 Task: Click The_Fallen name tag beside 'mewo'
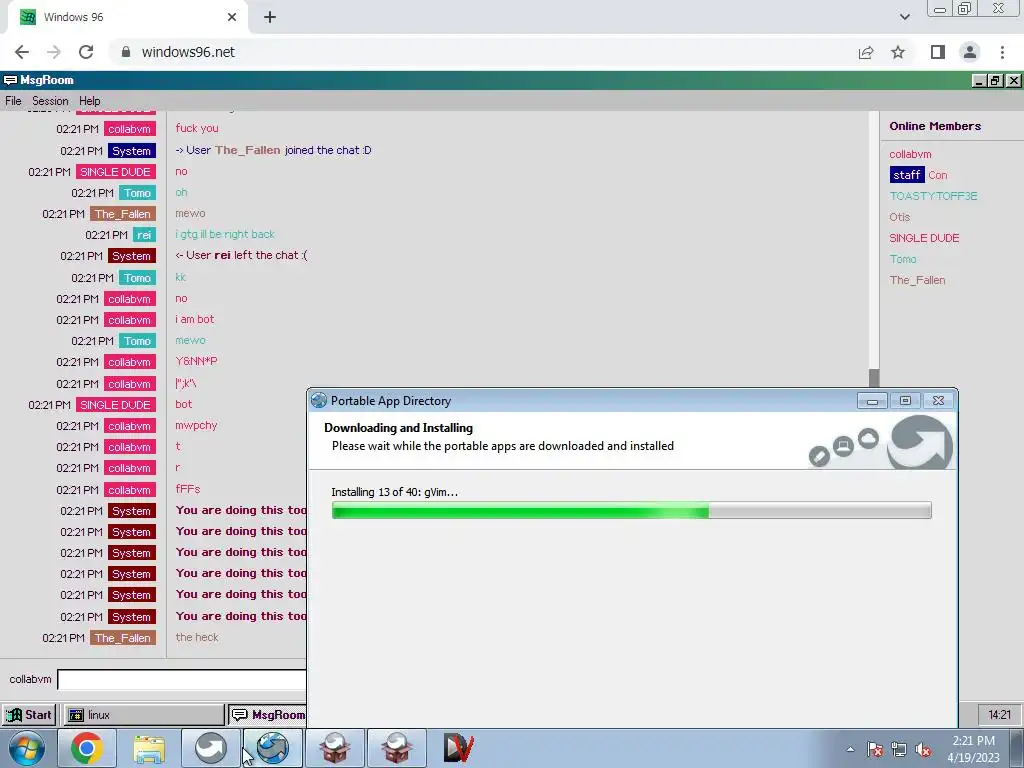pyautogui.click(x=123, y=214)
